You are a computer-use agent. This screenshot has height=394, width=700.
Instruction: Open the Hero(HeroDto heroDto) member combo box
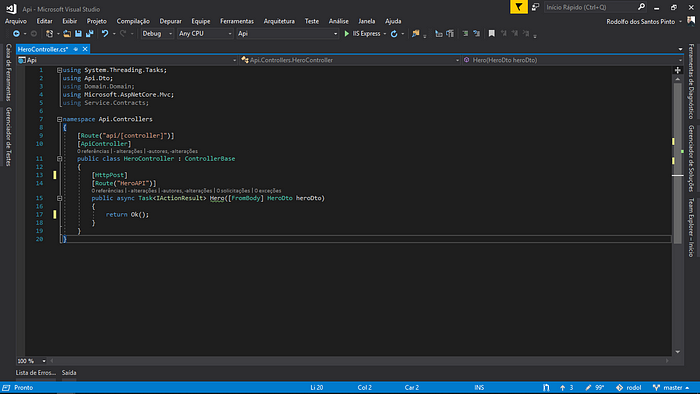[573, 60]
